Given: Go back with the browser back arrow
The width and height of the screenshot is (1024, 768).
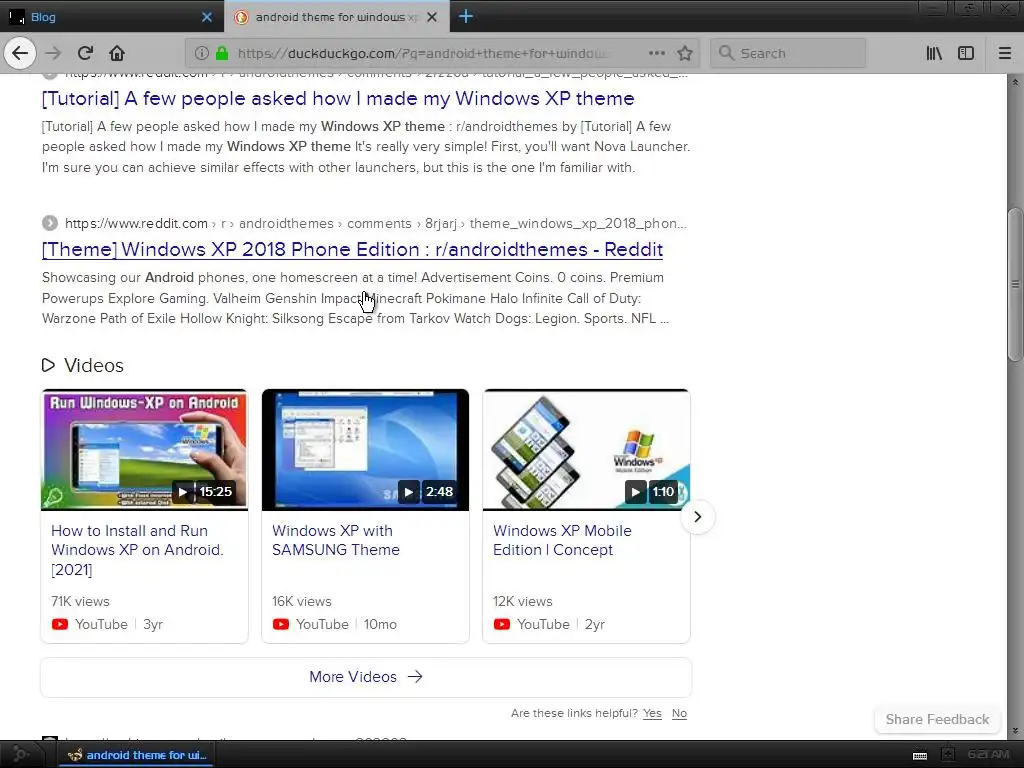Looking at the screenshot, I should pyautogui.click(x=20, y=53).
